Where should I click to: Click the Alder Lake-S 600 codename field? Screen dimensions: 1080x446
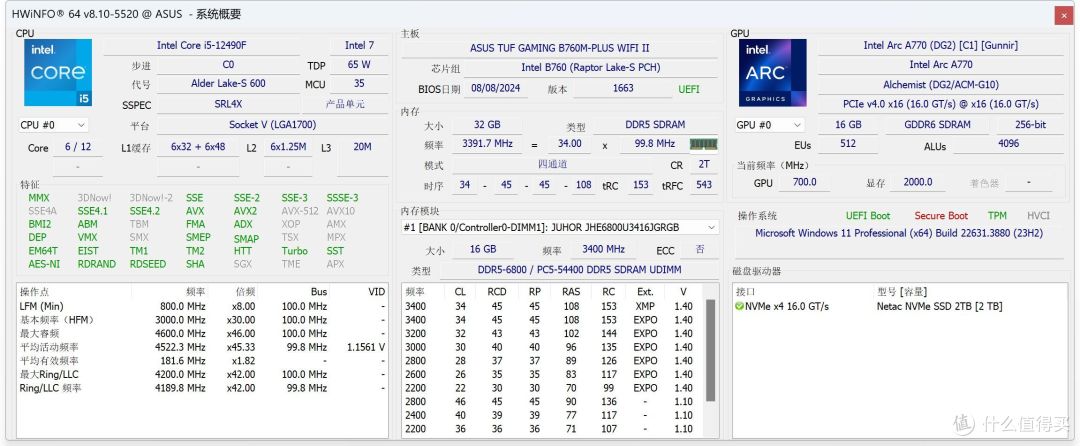coord(228,83)
